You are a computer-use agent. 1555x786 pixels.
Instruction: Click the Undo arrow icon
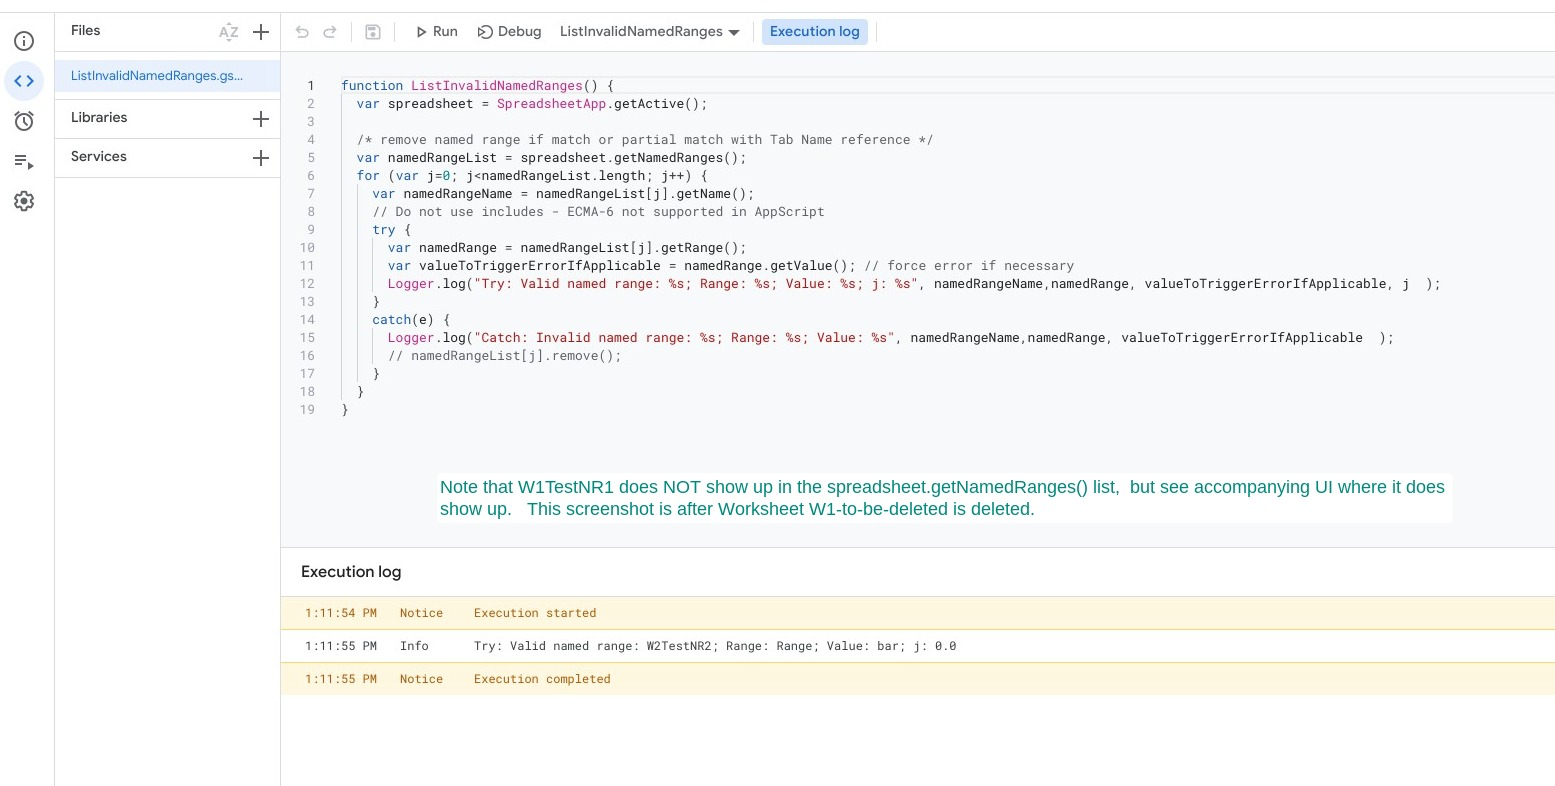[x=302, y=32]
